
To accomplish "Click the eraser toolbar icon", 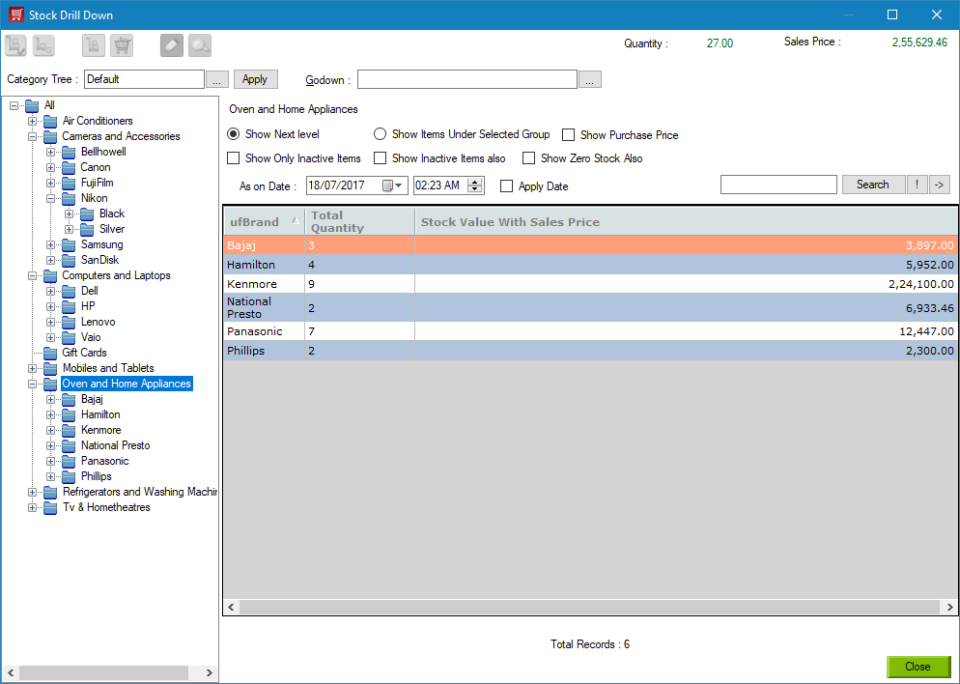I will coord(172,45).
